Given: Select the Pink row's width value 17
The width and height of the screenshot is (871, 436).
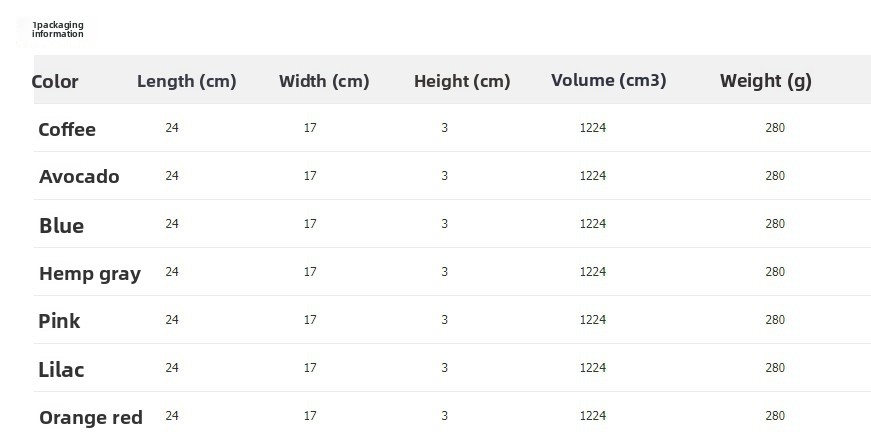Looking at the screenshot, I should point(310,320).
